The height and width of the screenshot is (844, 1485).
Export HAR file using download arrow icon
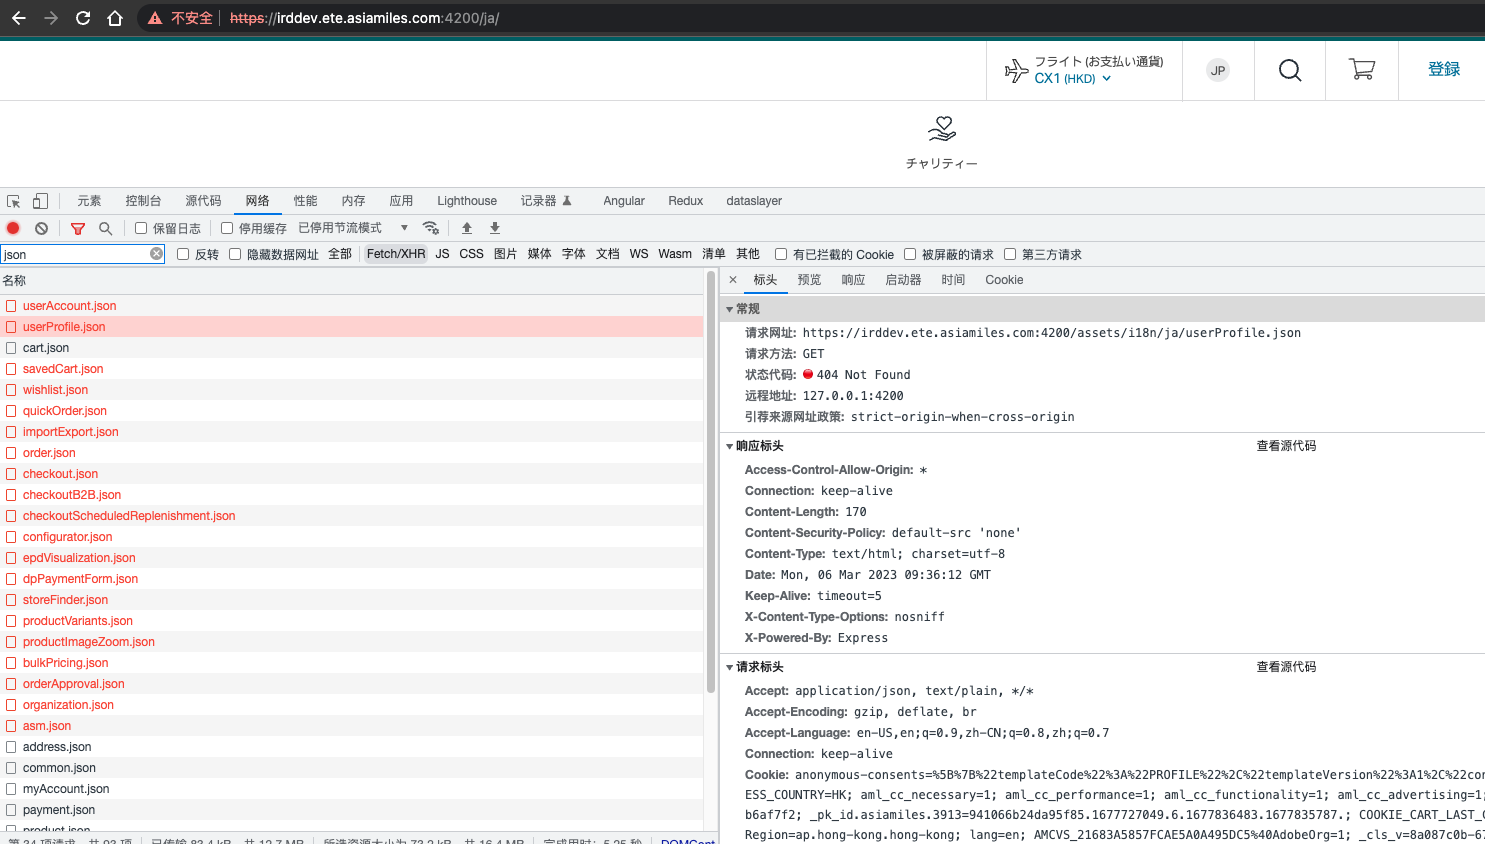494,228
